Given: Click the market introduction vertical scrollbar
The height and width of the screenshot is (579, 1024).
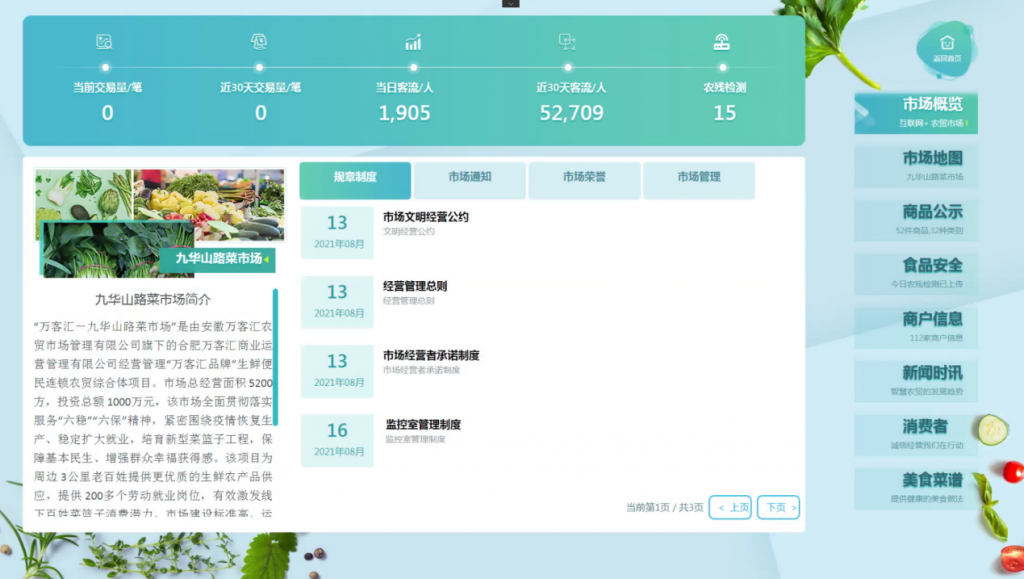Looking at the screenshot, I should click(x=275, y=357).
